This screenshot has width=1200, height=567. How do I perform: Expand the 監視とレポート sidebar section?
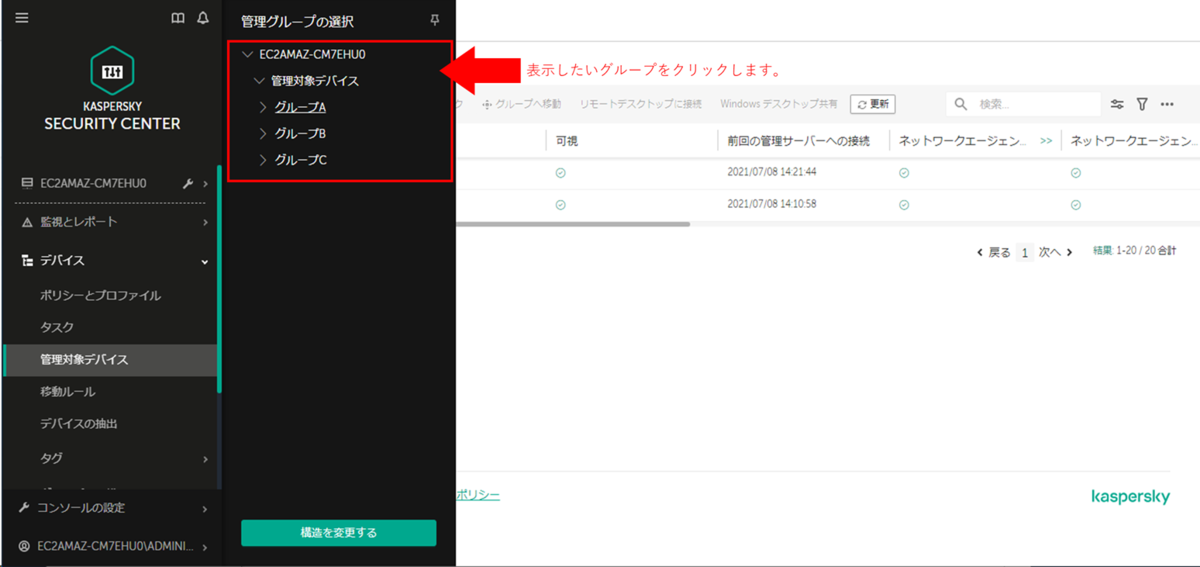(205, 222)
